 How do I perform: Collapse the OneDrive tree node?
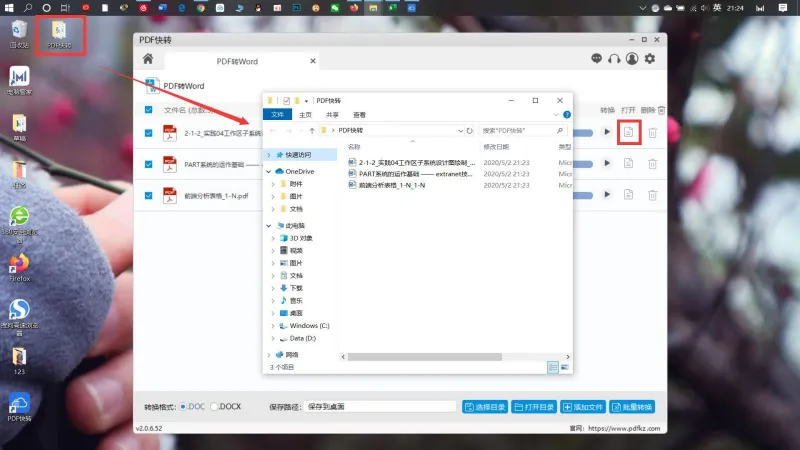269,171
